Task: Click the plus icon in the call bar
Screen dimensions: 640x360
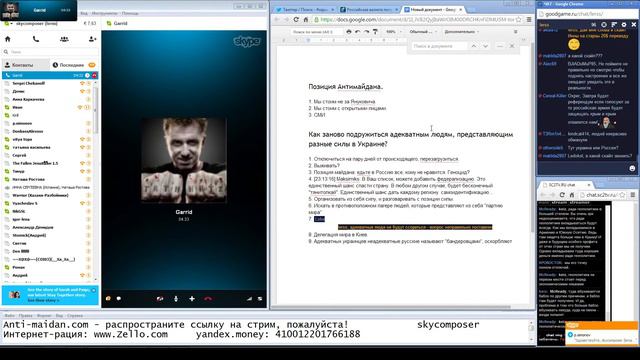Action: 192,299
